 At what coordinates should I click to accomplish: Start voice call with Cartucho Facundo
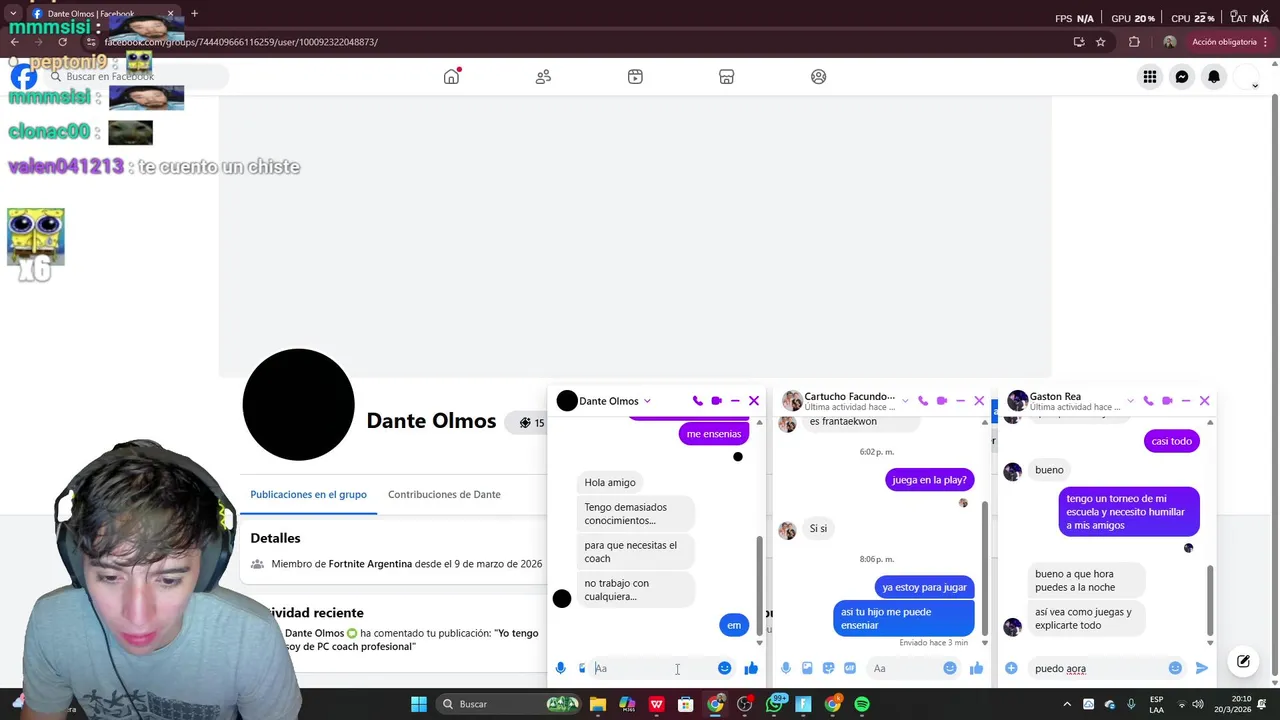click(x=923, y=401)
